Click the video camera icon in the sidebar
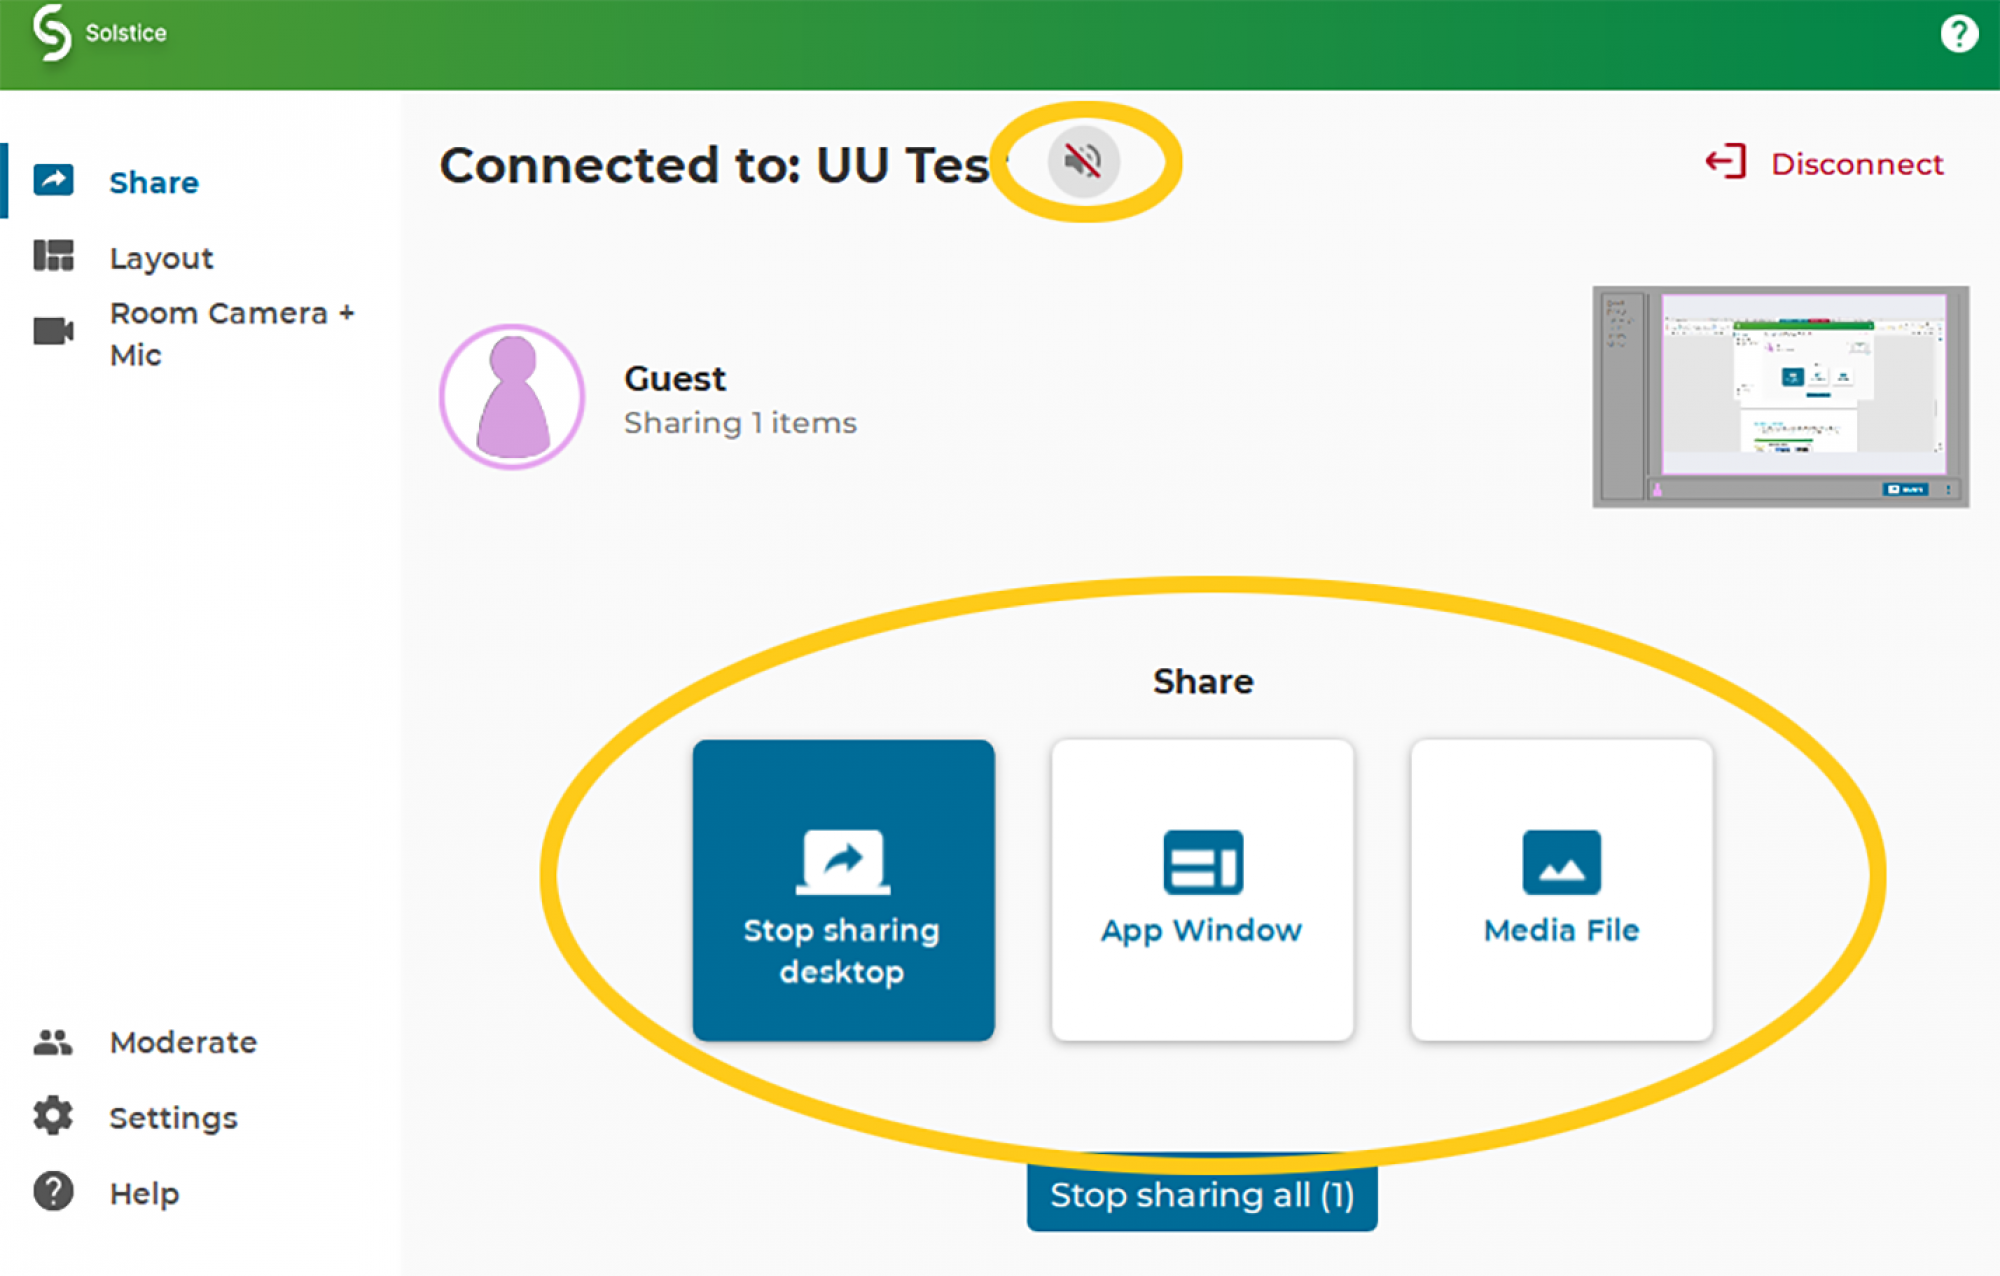Image resolution: width=2000 pixels, height=1276 pixels. click(53, 331)
